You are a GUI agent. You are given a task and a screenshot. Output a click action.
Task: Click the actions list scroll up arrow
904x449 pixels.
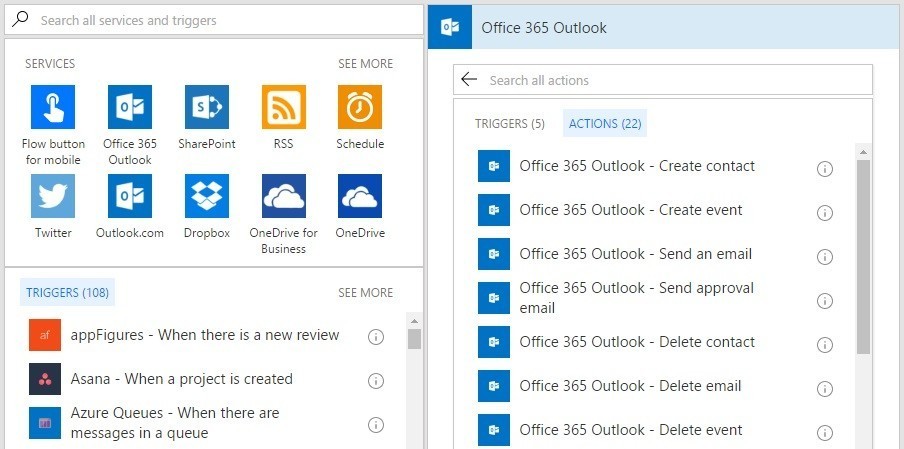coord(863,152)
